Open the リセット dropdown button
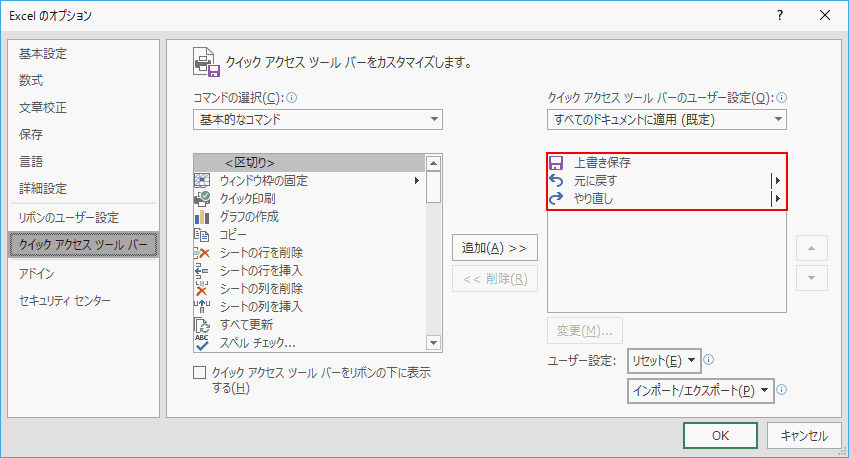The height and width of the screenshot is (458, 849). 664,361
